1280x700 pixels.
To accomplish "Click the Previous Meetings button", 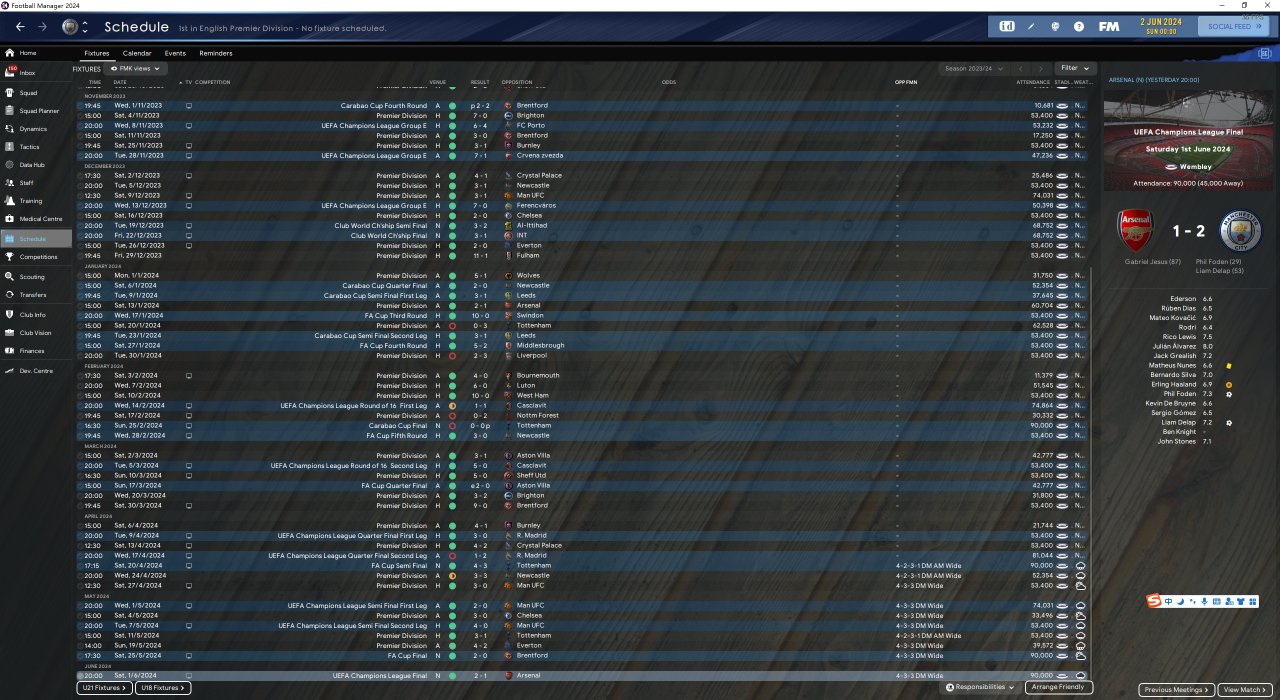I will [1176, 689].
